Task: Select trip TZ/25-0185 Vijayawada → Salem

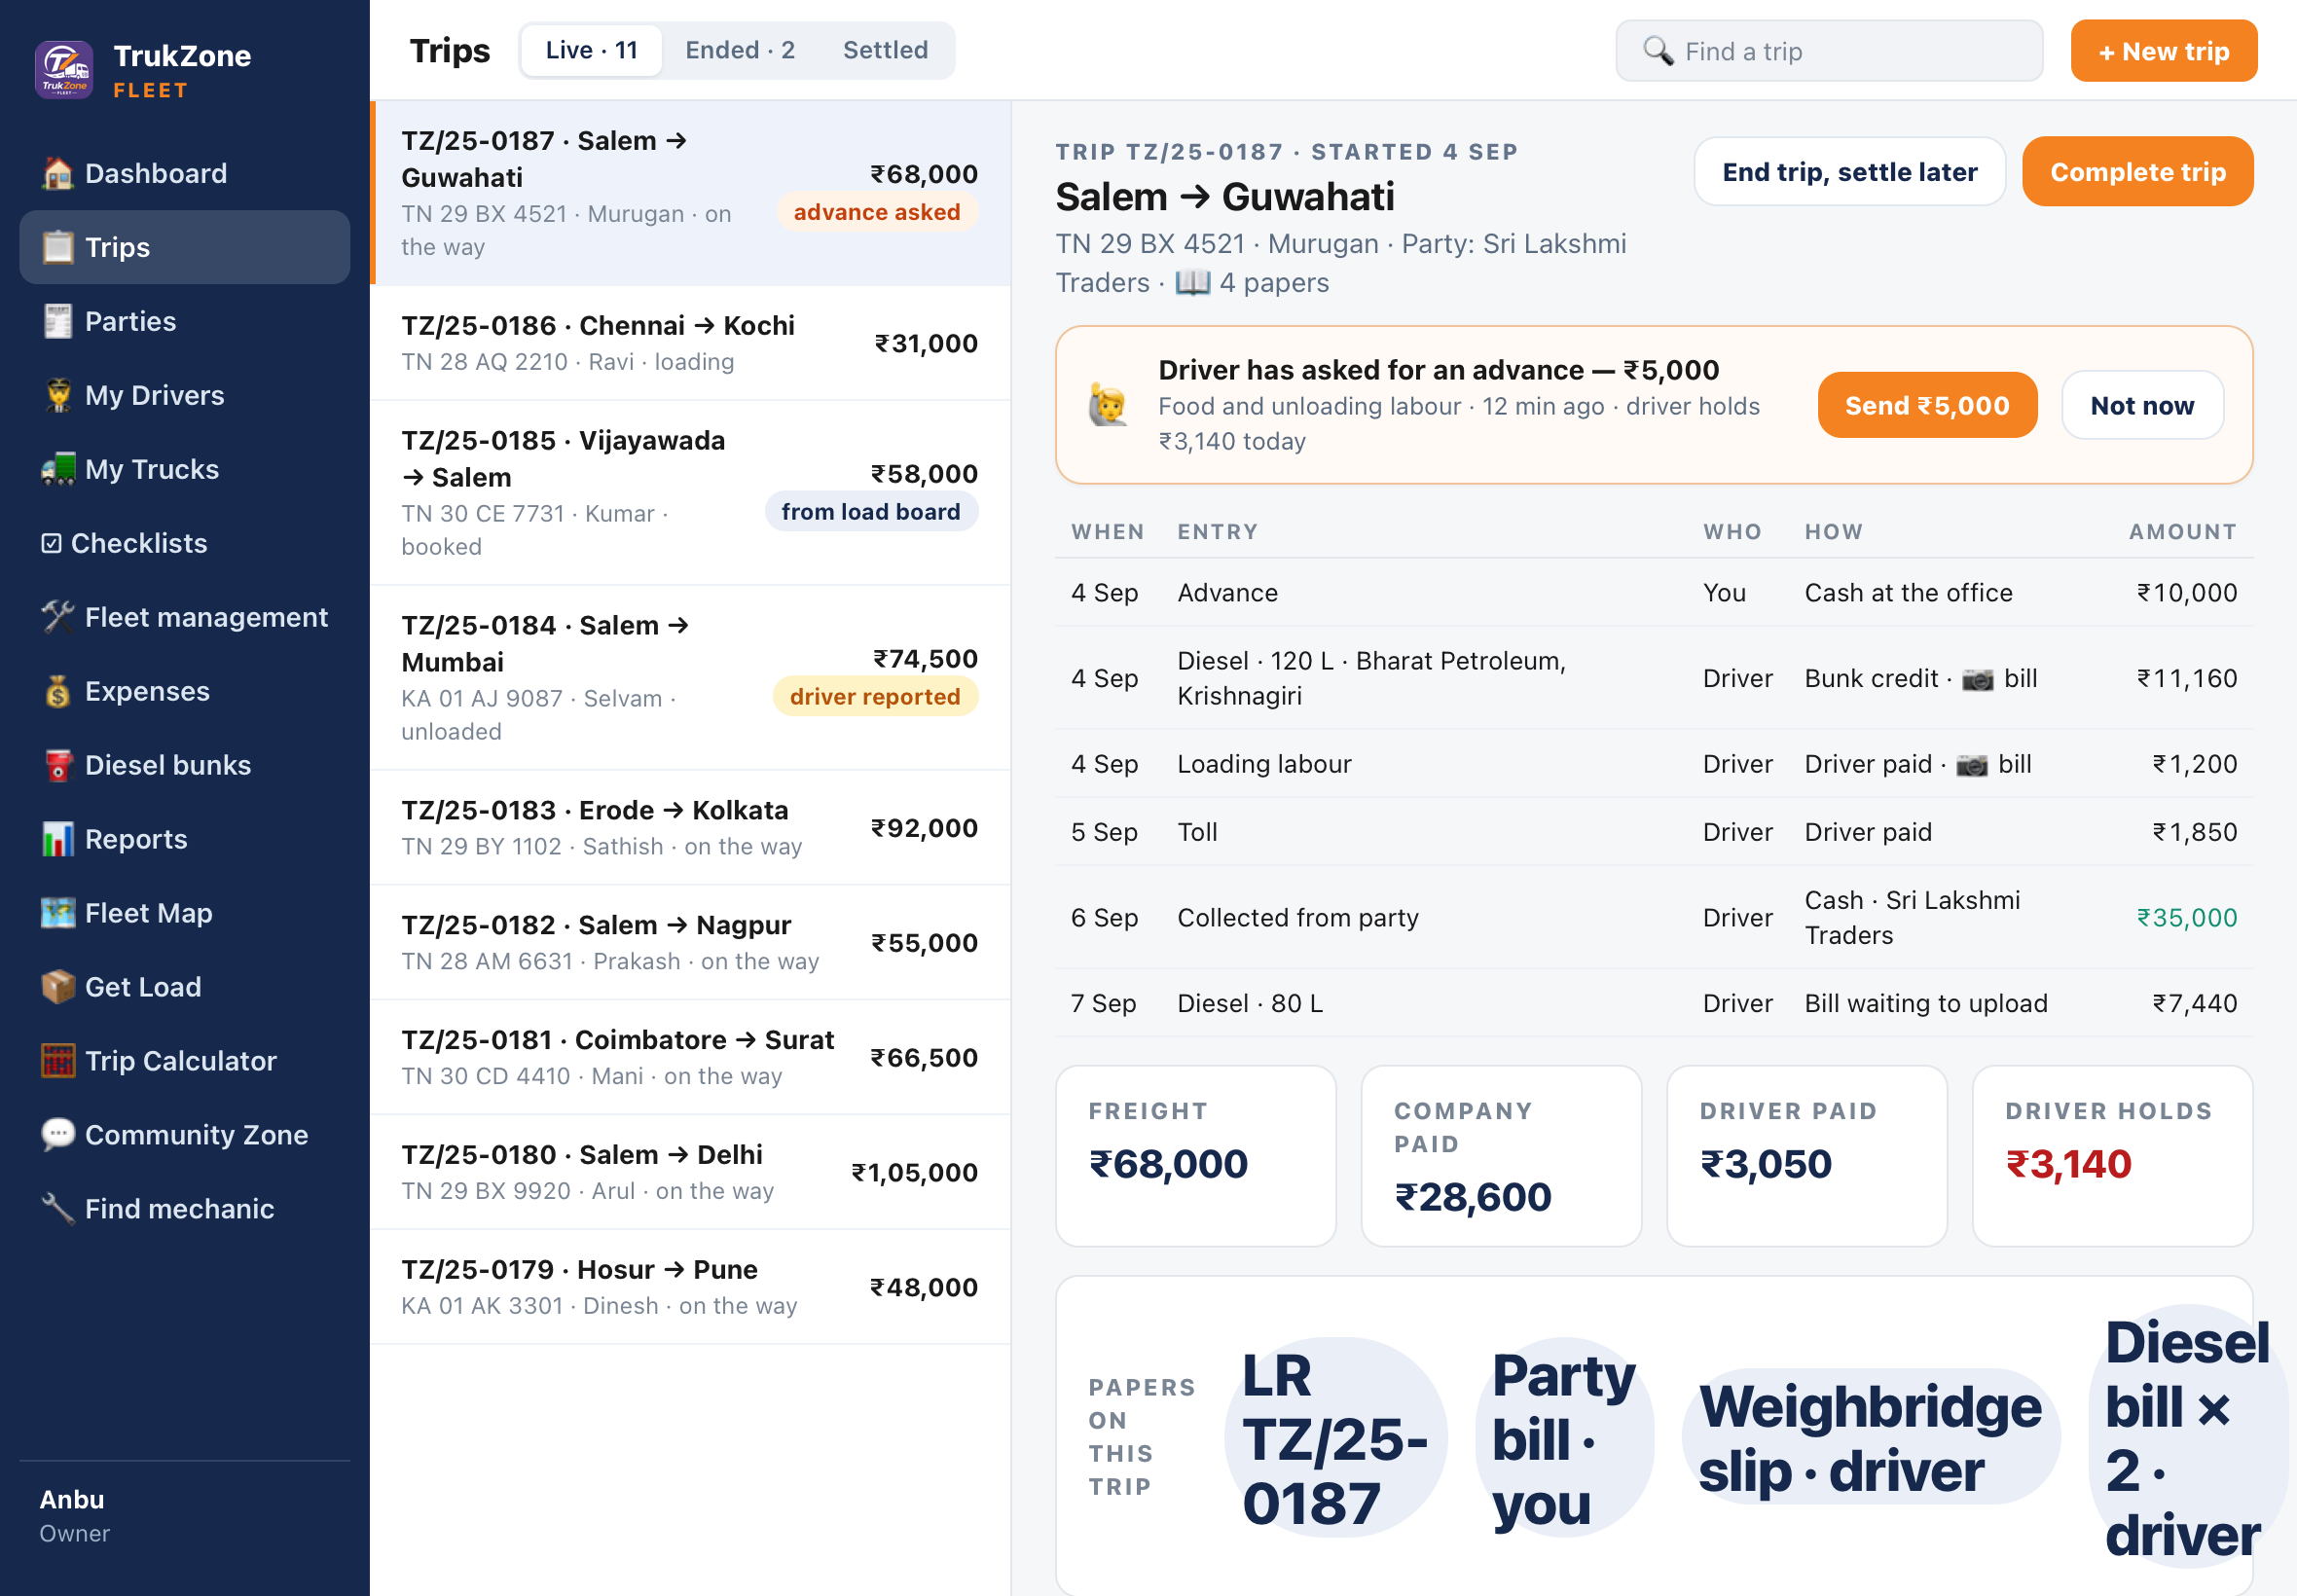Action: point(690,493)
